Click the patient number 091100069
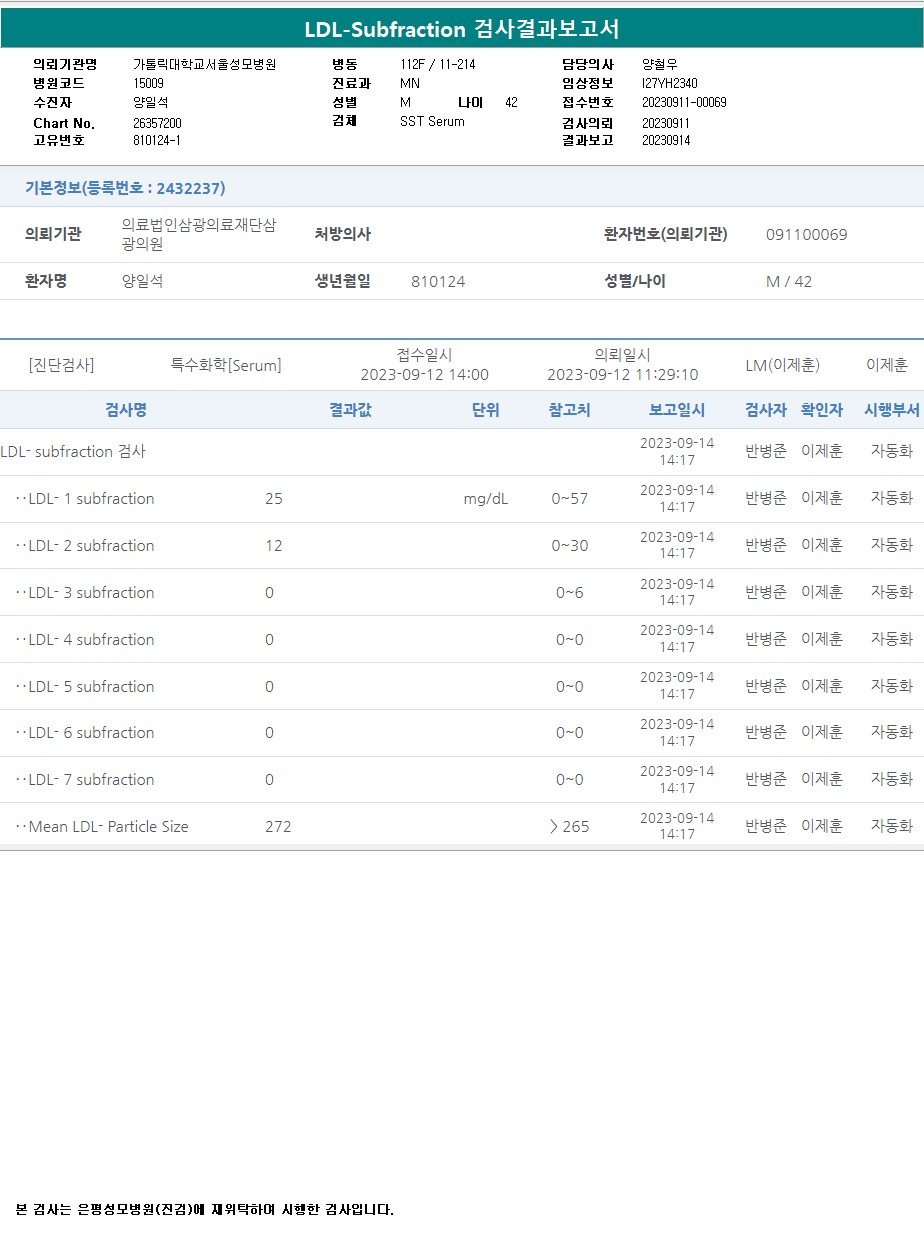 pyautogui.click(x=806, y=235)
